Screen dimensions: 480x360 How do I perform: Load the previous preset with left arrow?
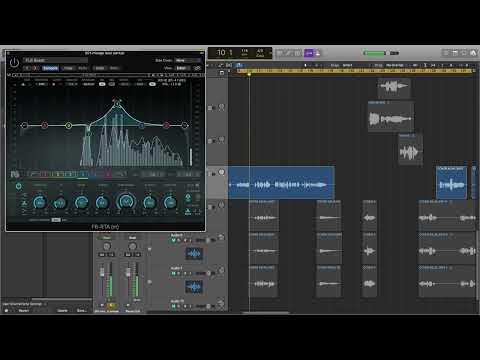point(28,68)
